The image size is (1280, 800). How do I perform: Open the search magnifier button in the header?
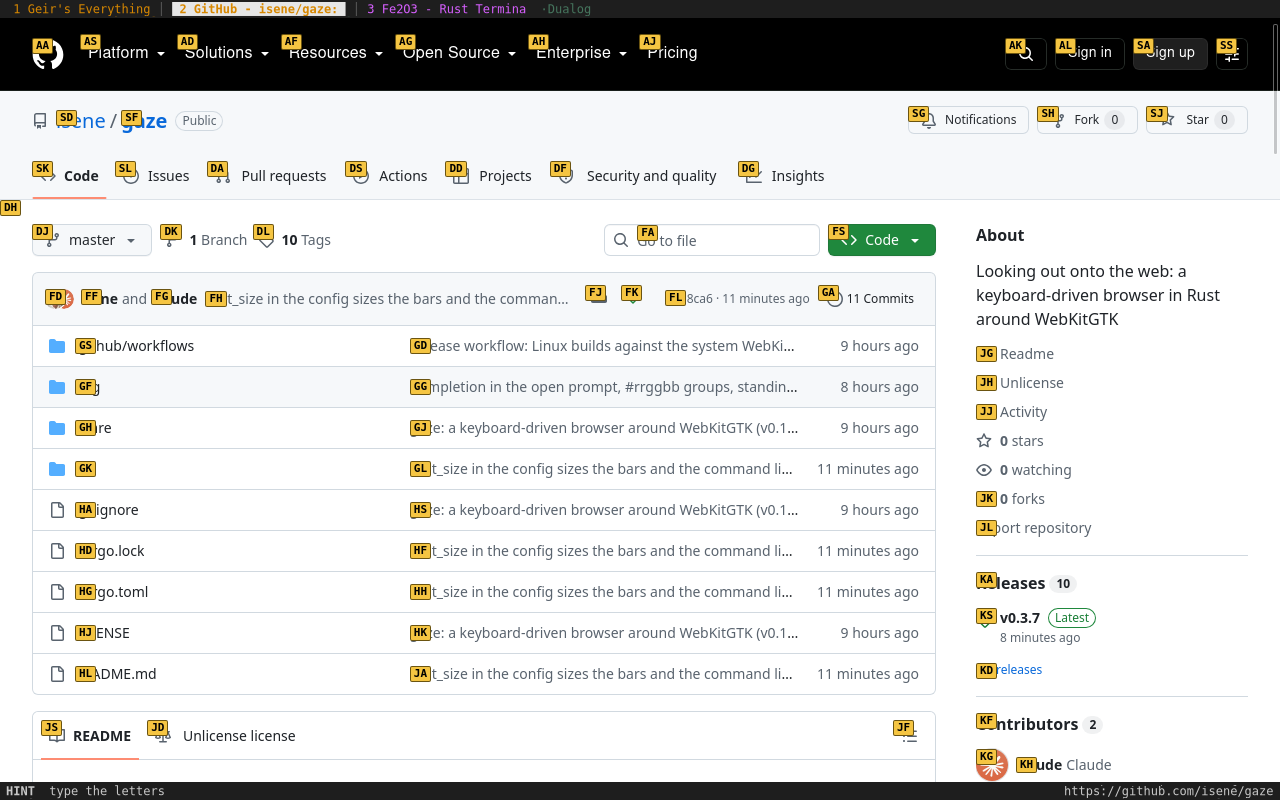[1026, 53]
